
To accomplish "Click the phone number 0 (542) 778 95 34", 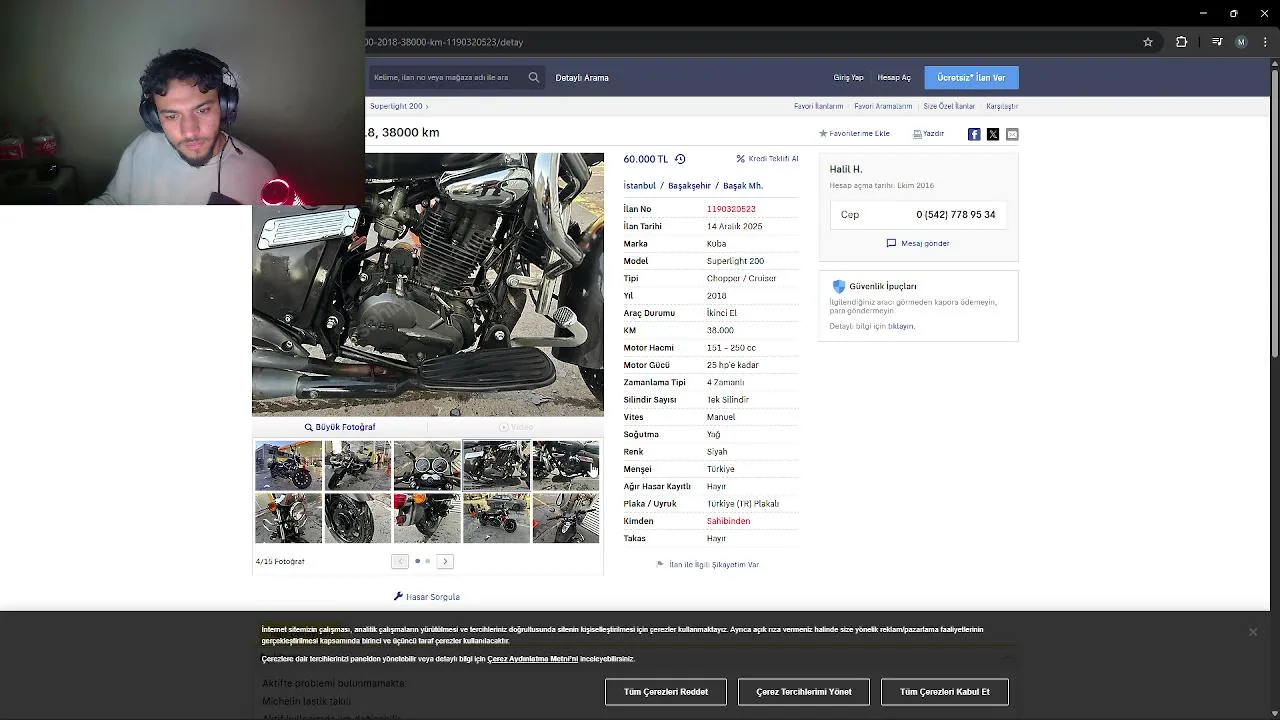I will pos(956,215).
